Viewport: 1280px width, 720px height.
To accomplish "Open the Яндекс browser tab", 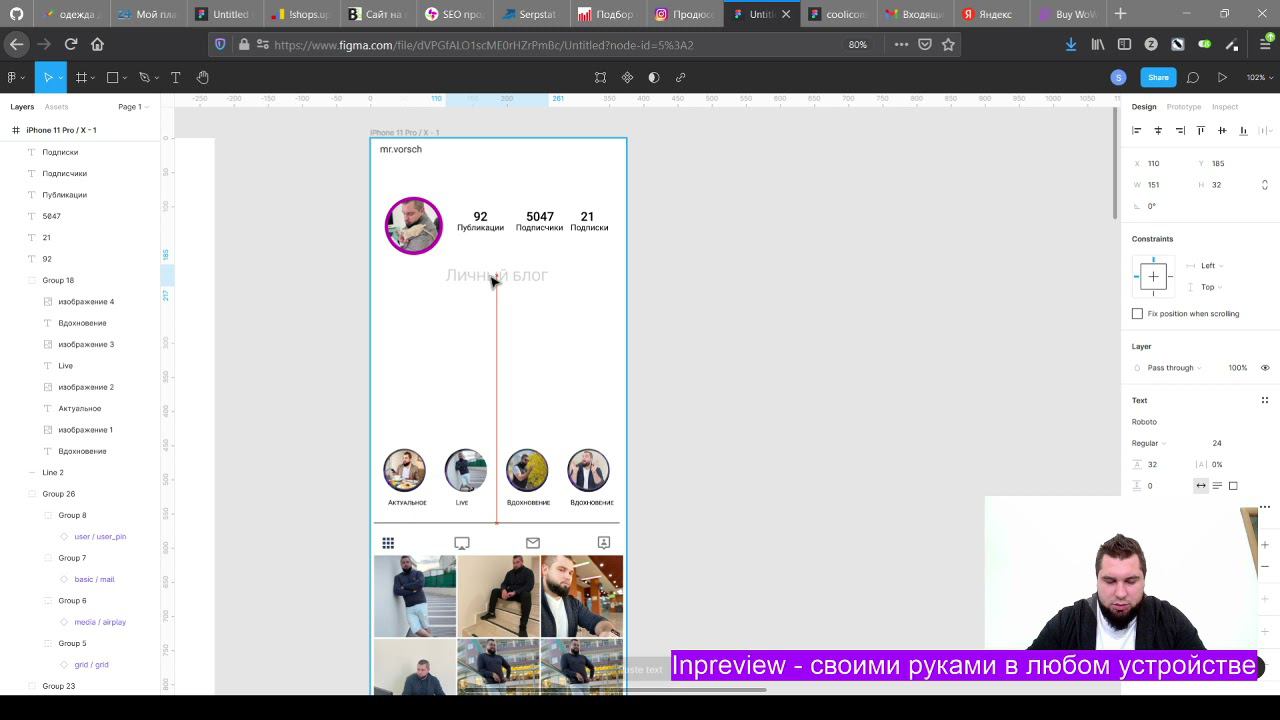I will point(987,14).
